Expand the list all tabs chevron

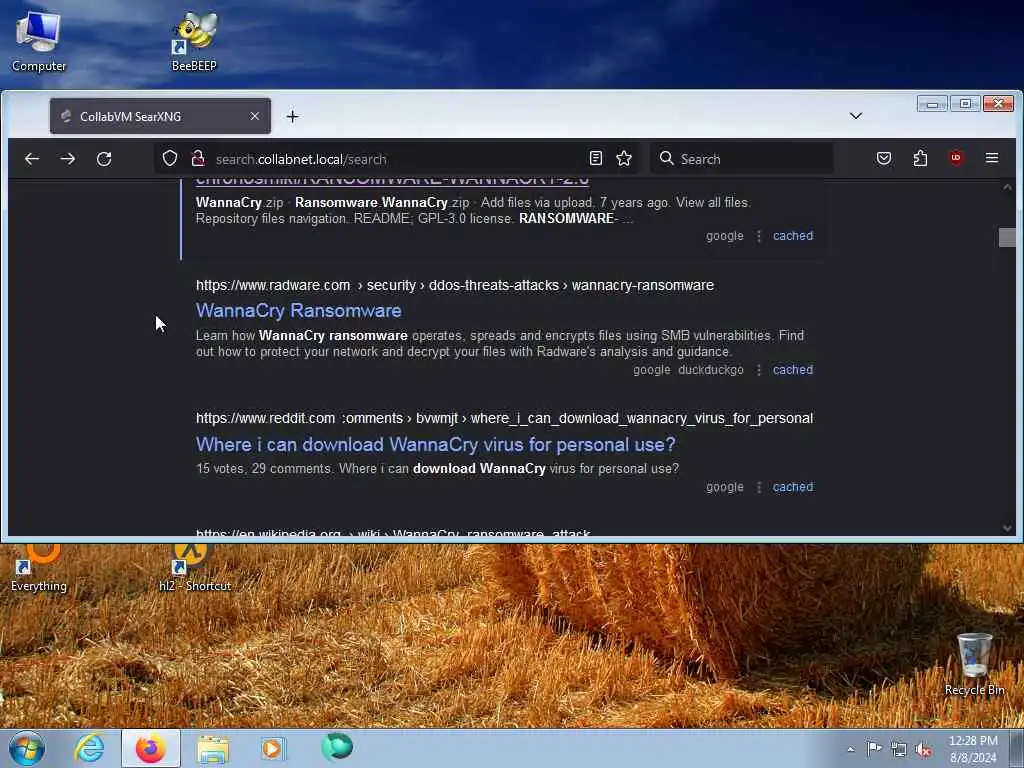(x=856, y=116)
